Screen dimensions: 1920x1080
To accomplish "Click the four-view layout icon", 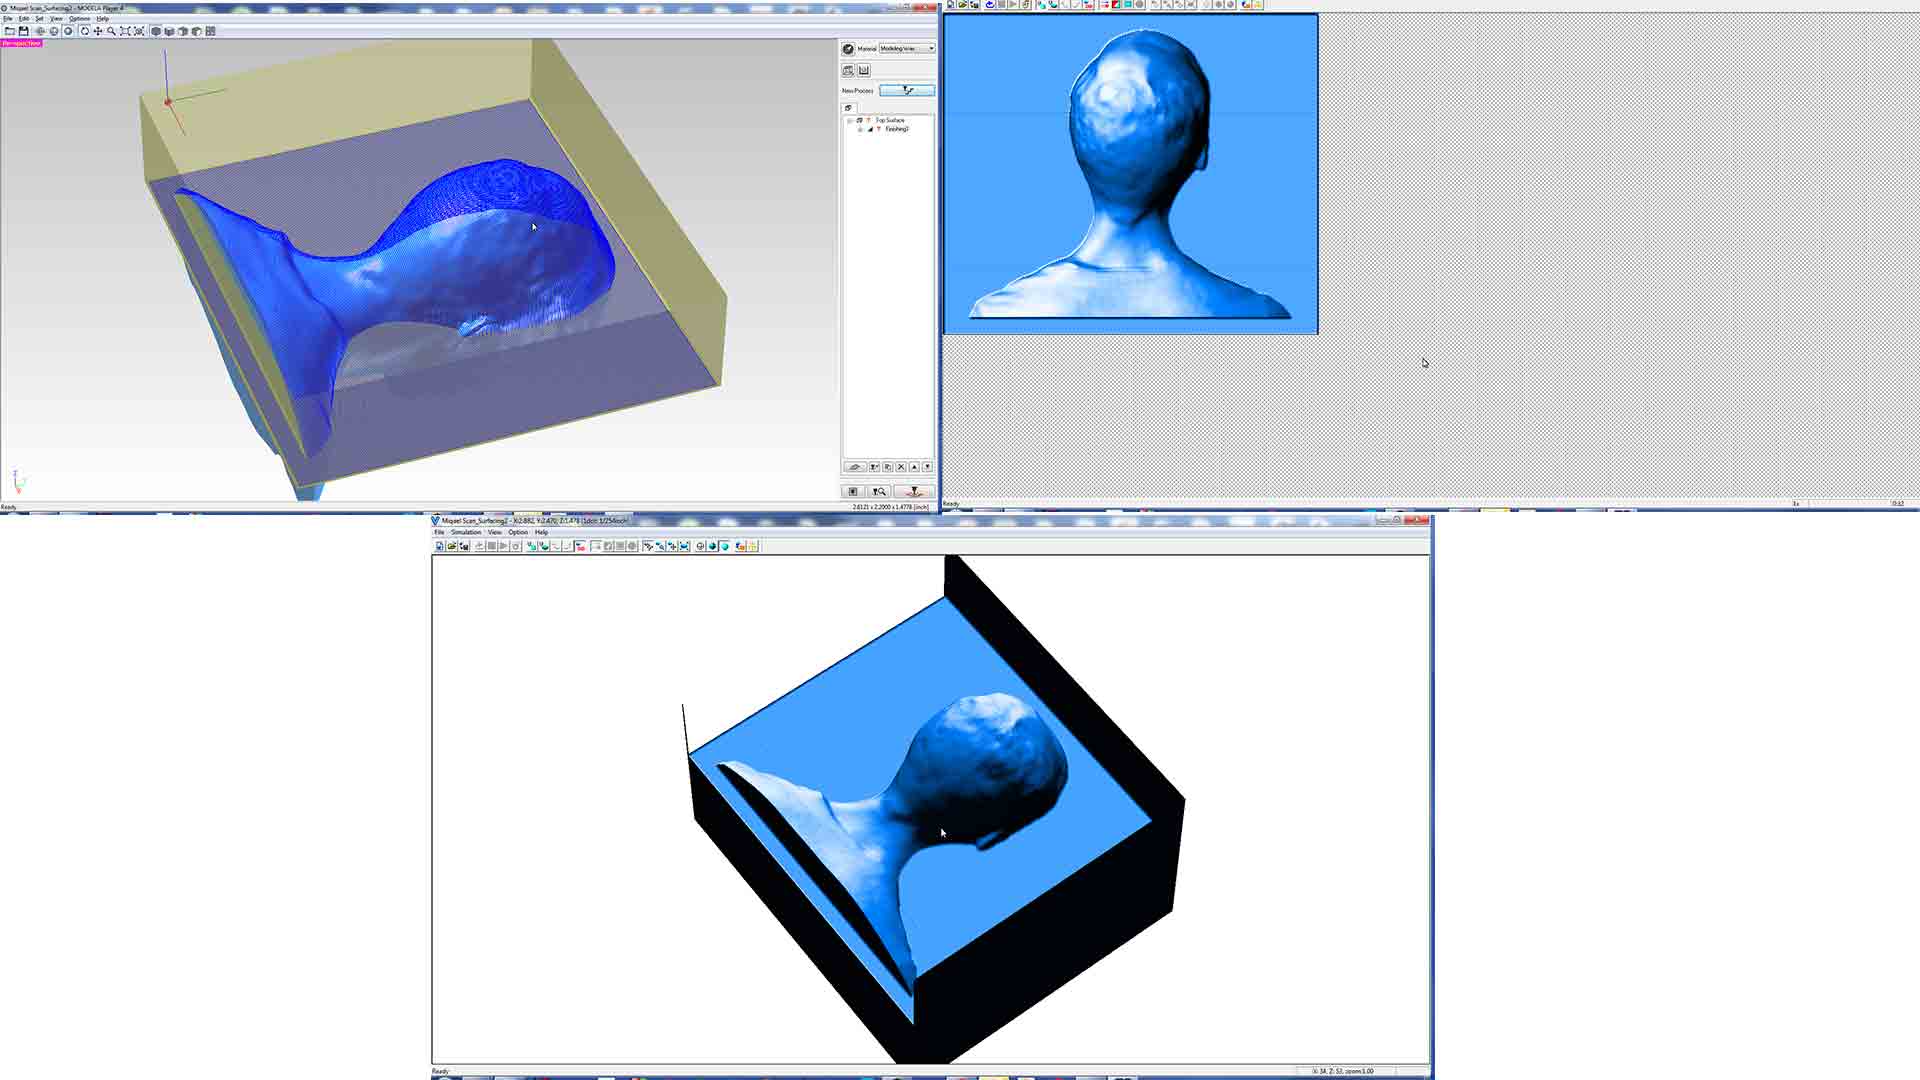I will pos(210,31).
